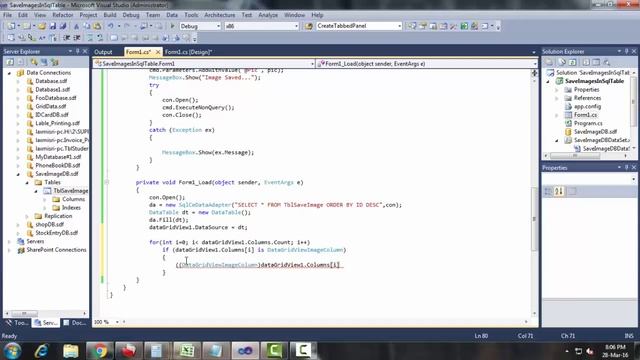Click the Undo toolbar icon
The image size is (640, 360).
pos(111,26)
